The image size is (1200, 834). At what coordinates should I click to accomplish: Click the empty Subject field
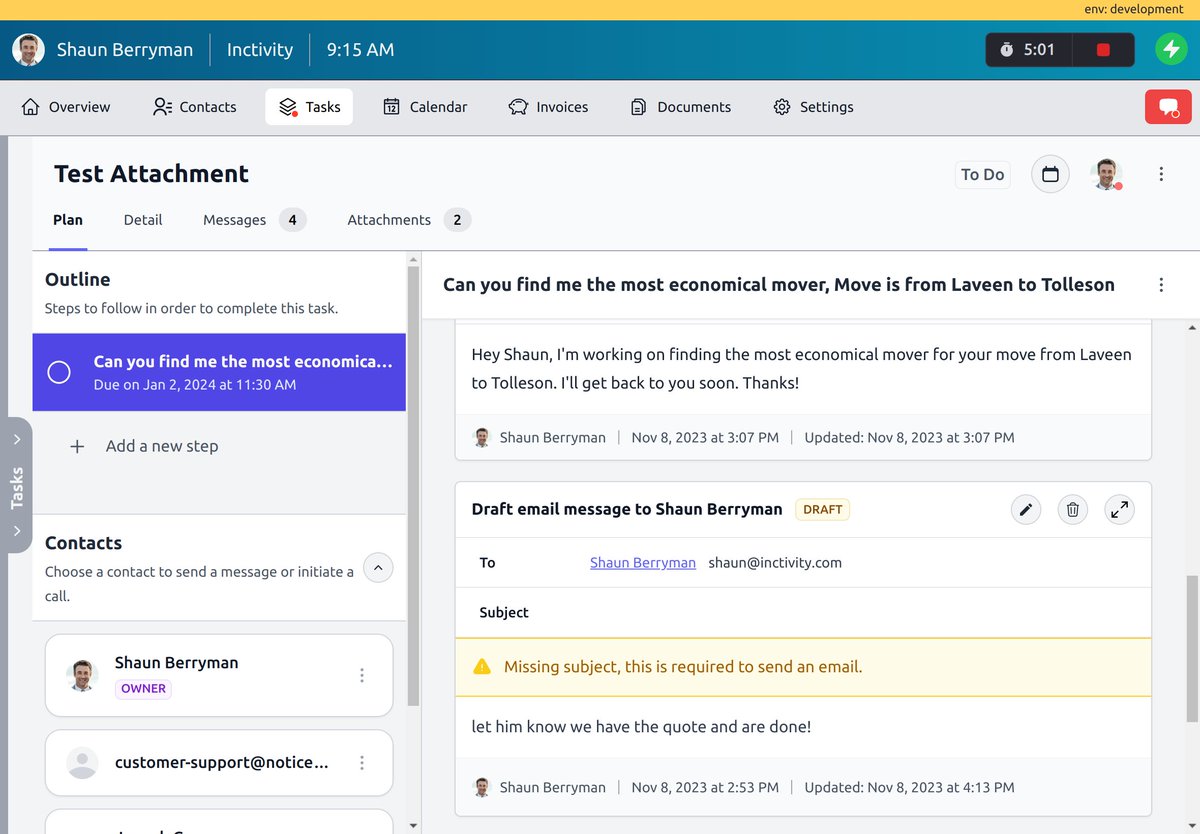click(x=803, y=613)
